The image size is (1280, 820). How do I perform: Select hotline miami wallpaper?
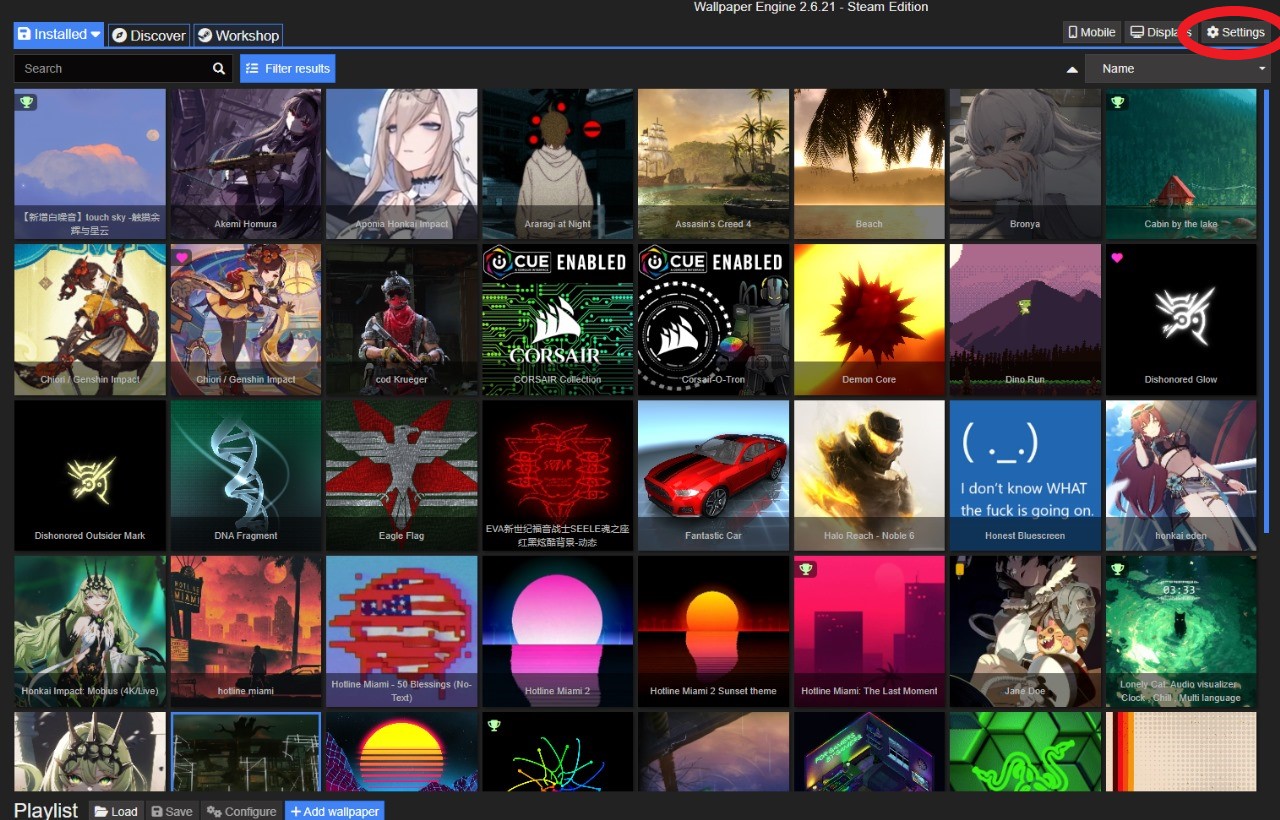point(246,632)
